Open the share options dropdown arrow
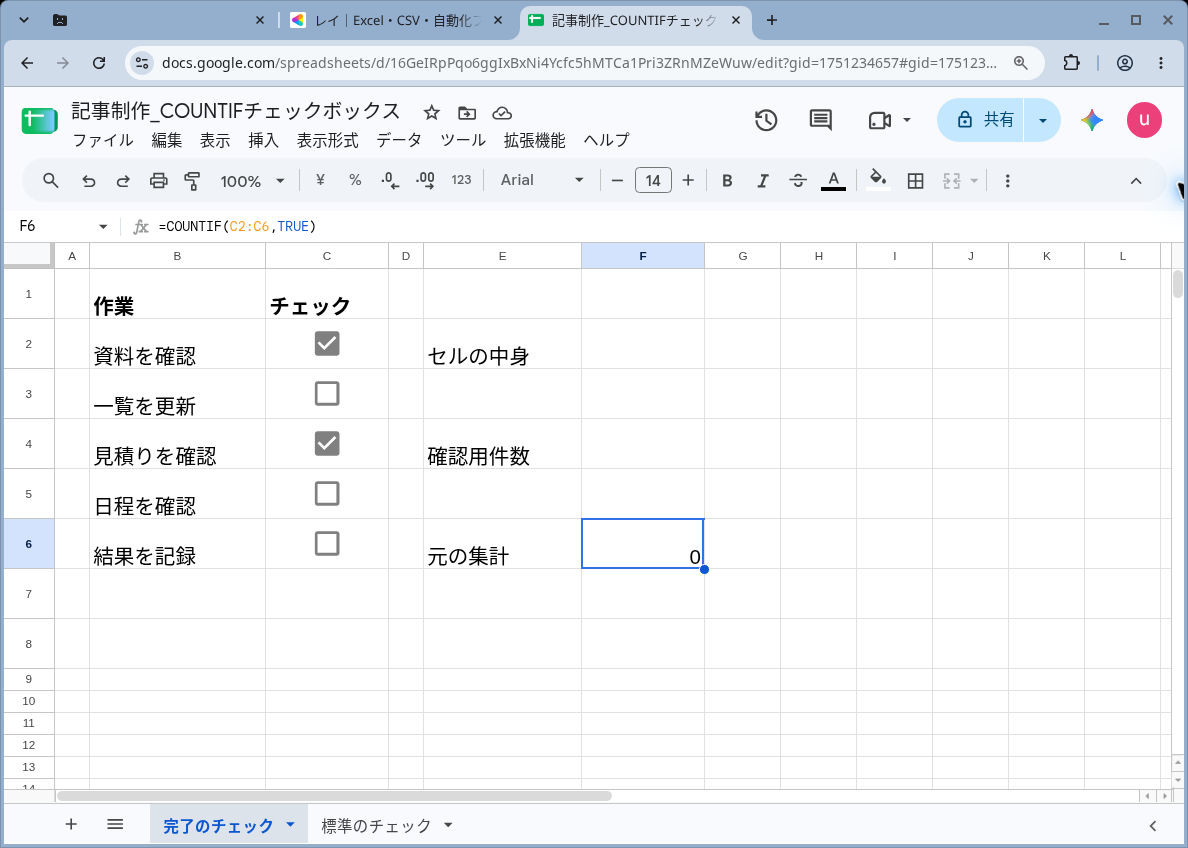 1043,120
